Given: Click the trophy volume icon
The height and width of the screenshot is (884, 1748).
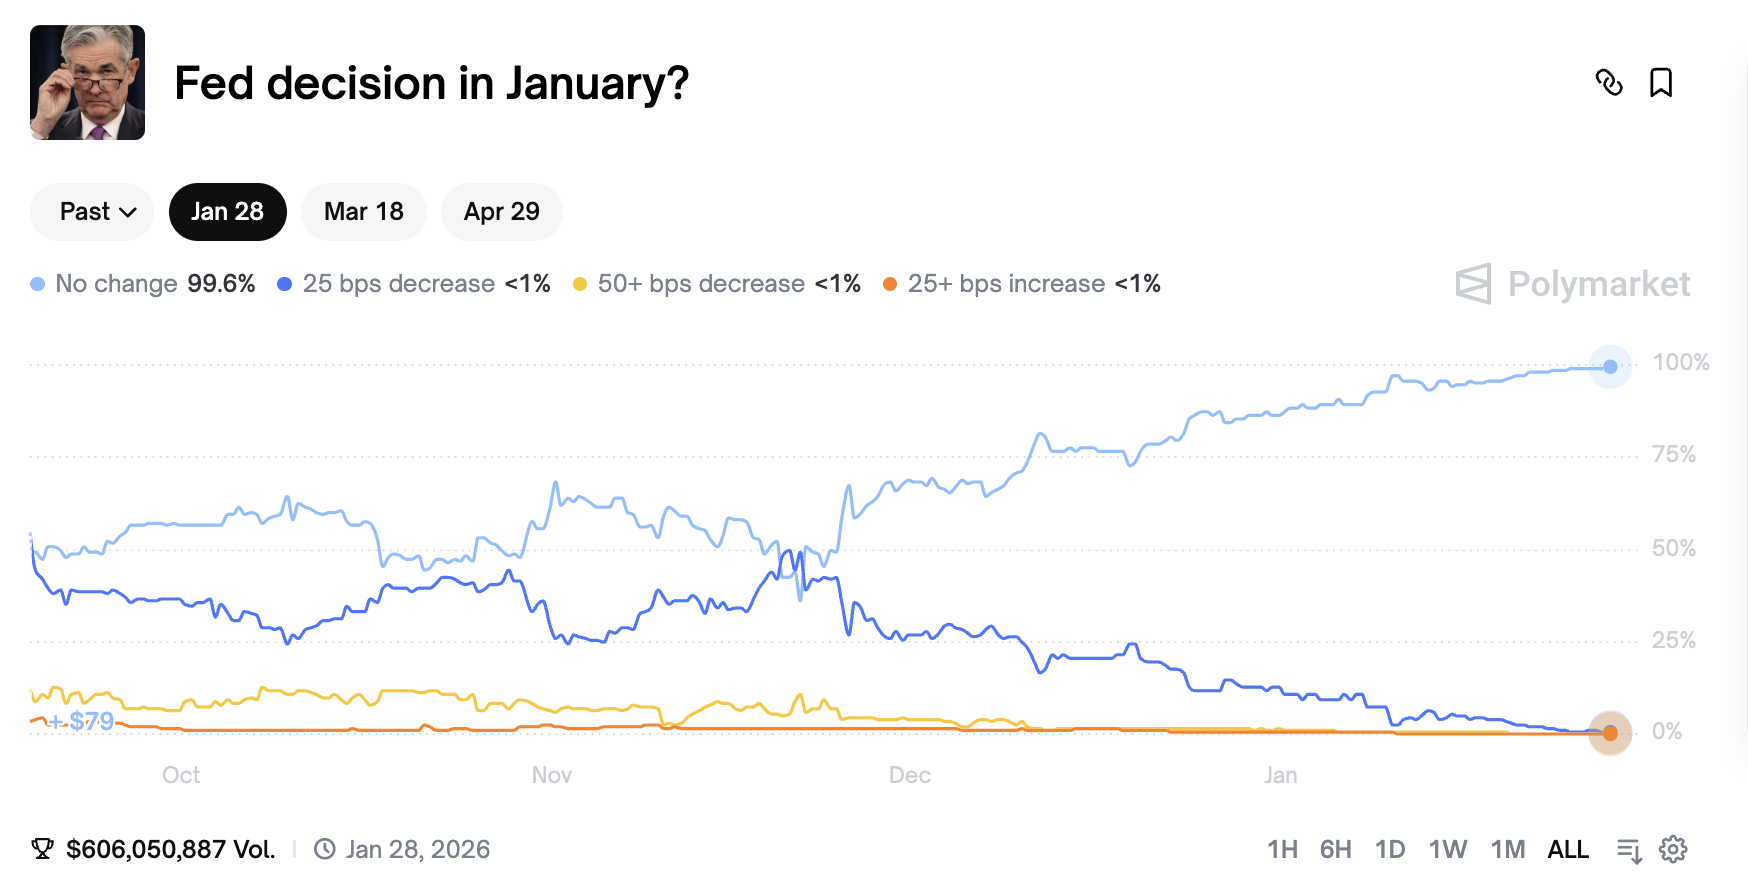Looking at the screenshot, I should click(43, 849).
